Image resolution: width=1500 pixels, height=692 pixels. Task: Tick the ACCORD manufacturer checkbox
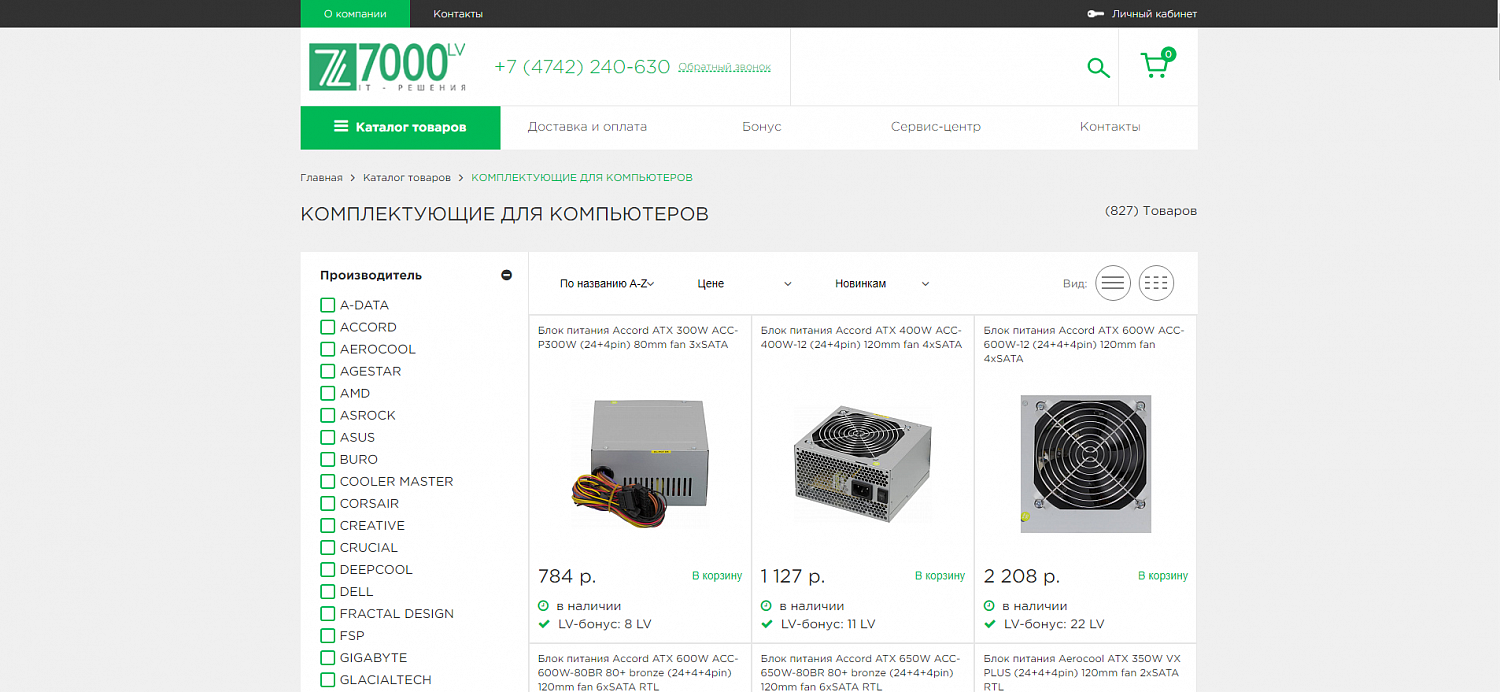[327, 327]
